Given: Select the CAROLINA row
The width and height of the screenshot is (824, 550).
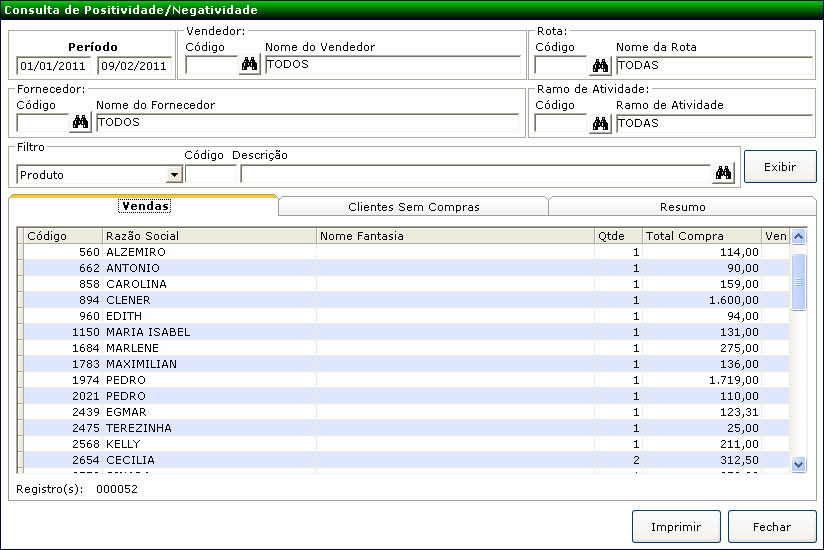Looking at the screenshot, I should pyautogui.click(x=406, y=284).
